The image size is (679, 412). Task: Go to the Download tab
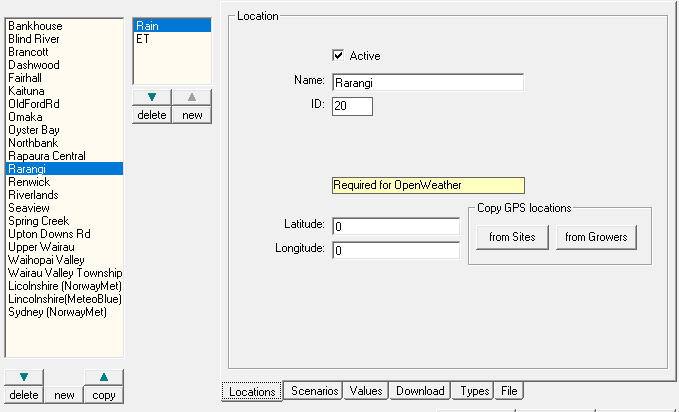(x=419, y=391)
